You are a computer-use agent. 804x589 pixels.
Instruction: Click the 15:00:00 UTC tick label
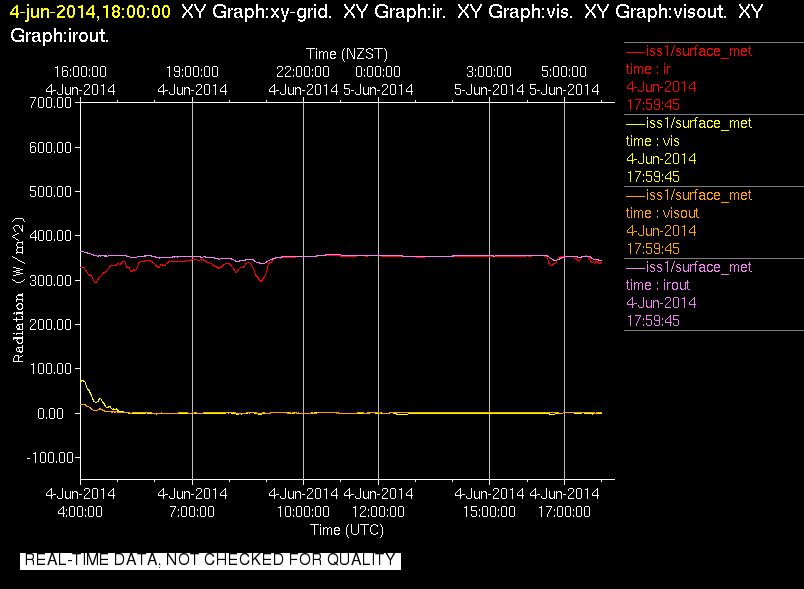489,512
